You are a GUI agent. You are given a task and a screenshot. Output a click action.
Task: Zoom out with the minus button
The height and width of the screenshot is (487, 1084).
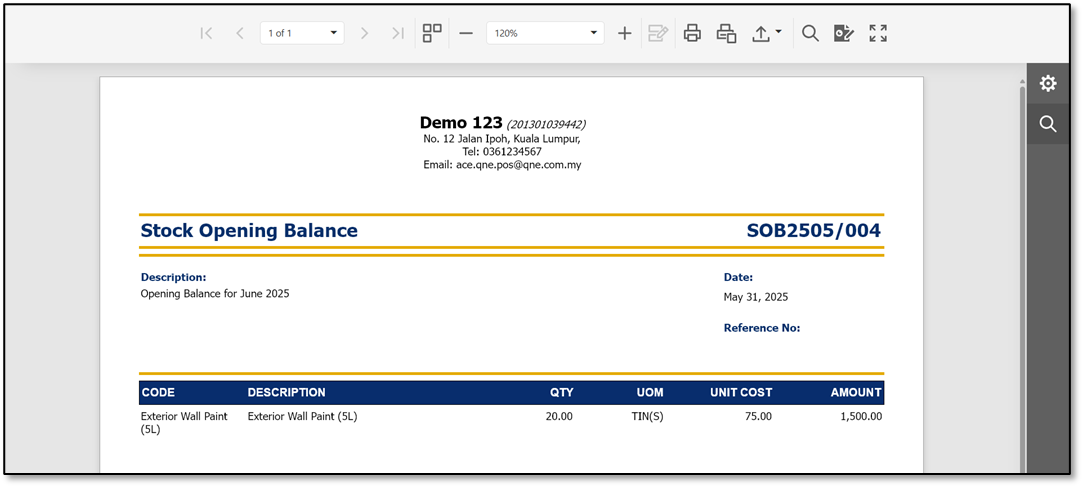pos(466,33)
